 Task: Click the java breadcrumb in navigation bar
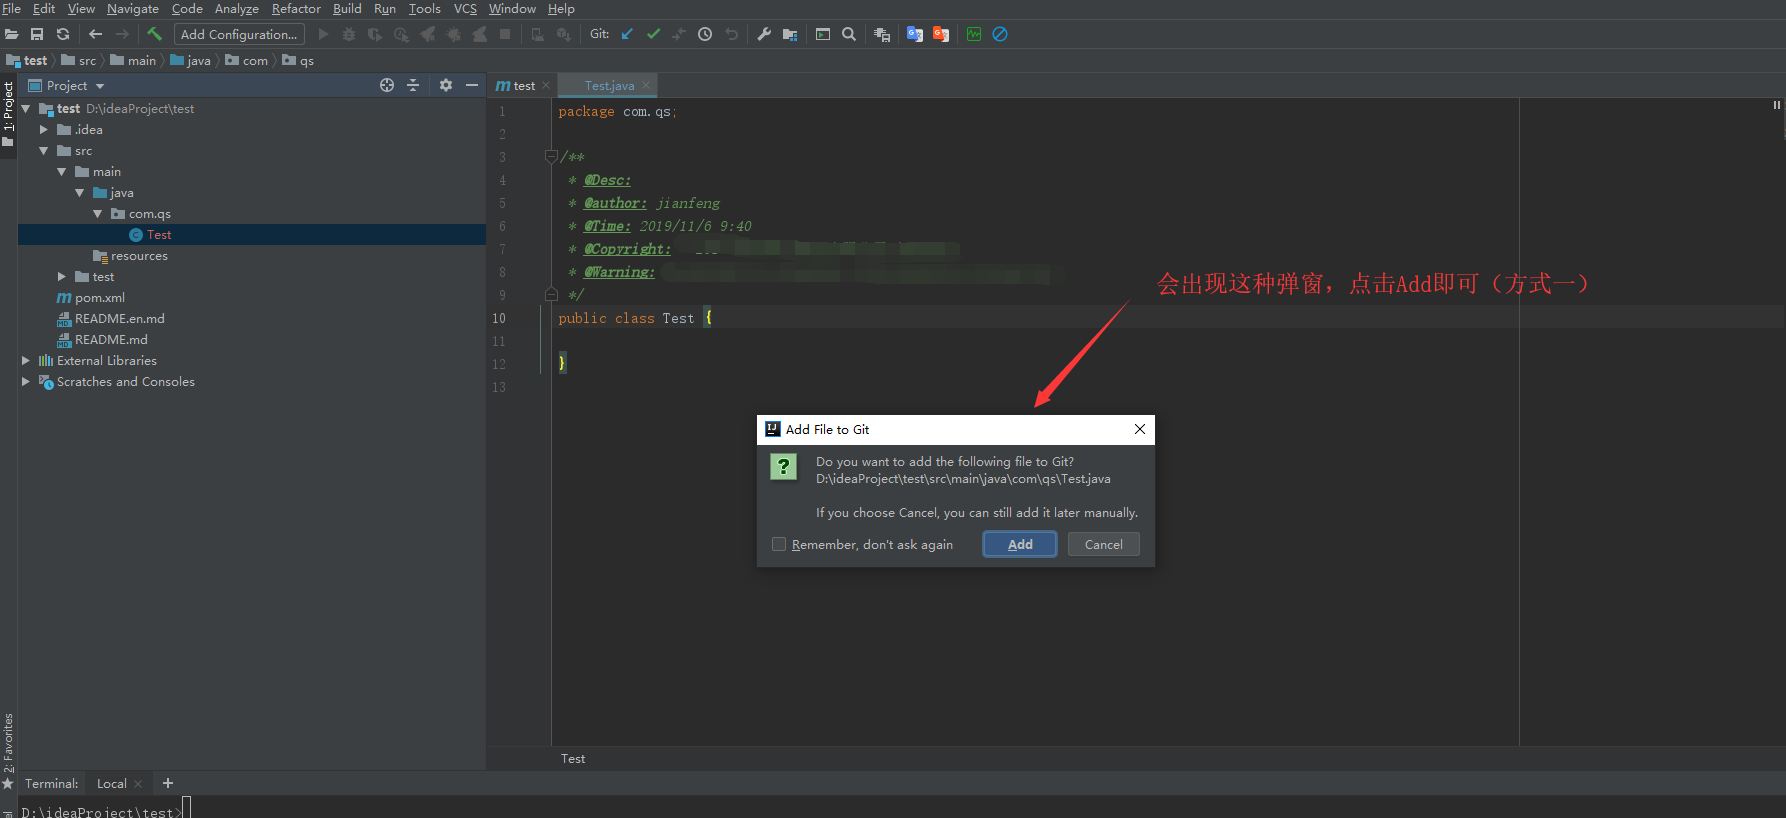coord(190,61)
